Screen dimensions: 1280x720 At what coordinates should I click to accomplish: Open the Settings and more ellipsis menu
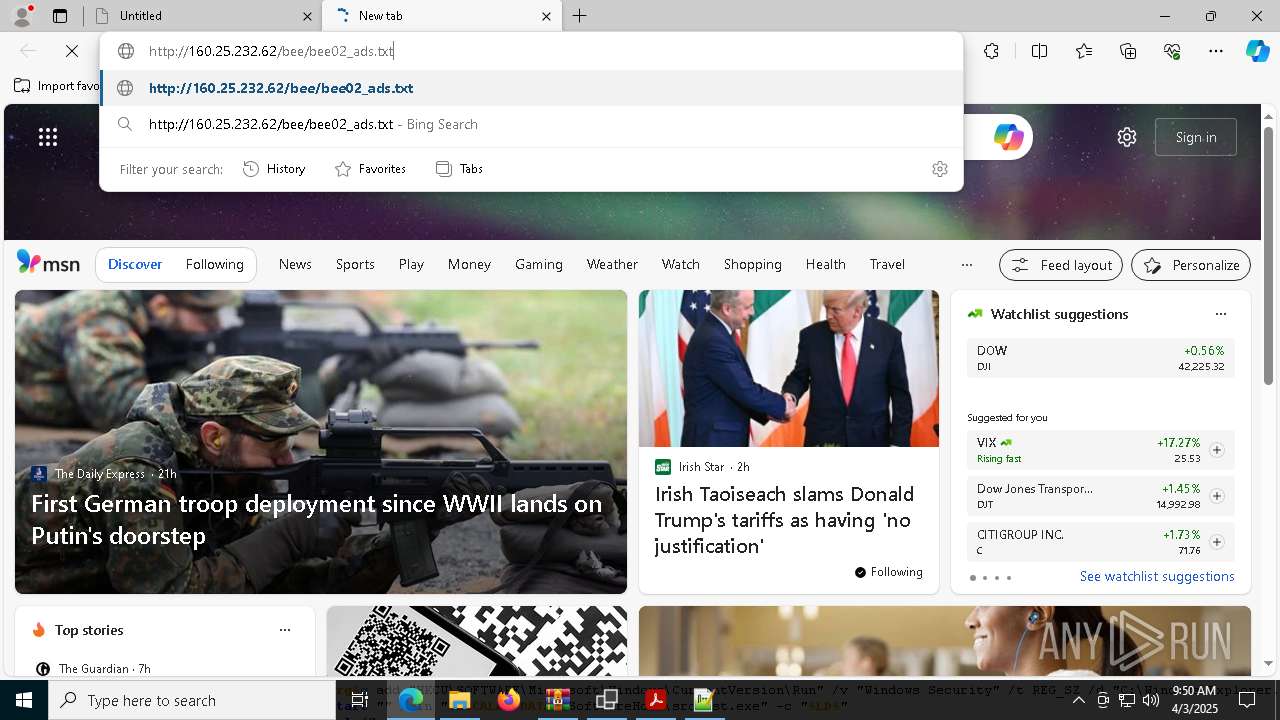(1216, 51)
